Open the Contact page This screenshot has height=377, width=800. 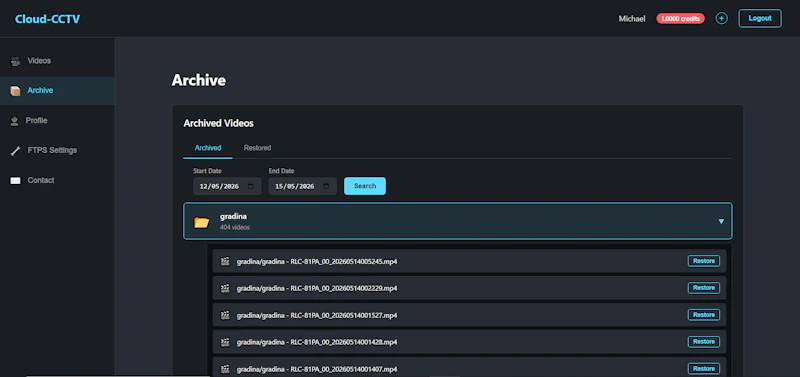click(57, 181)
